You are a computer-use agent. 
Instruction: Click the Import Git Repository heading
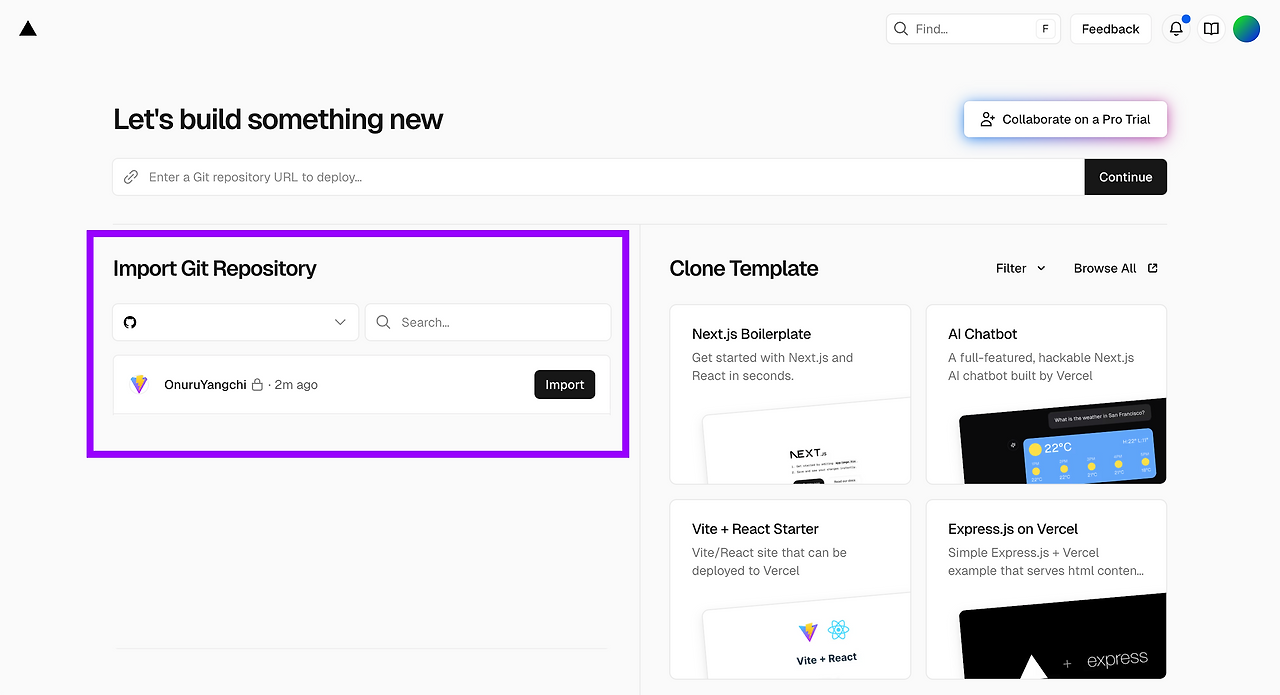coord(214,268)
